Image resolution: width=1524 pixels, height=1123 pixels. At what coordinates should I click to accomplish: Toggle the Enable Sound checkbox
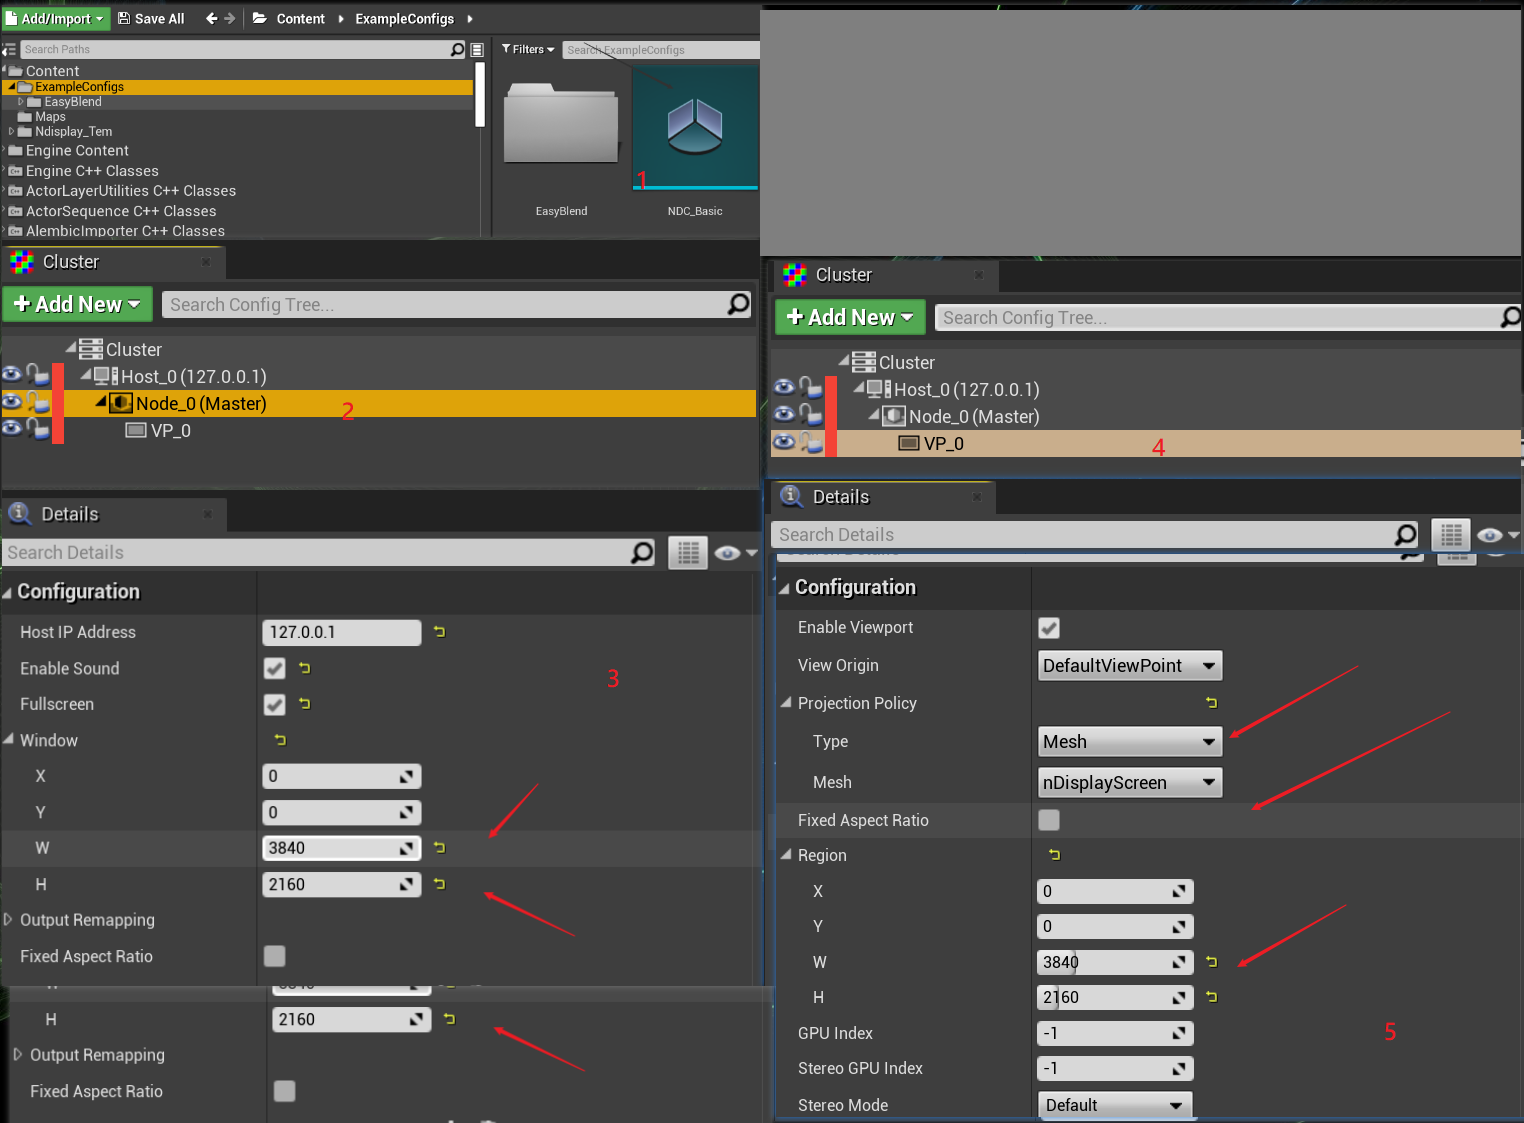click(x=275, y=668)
